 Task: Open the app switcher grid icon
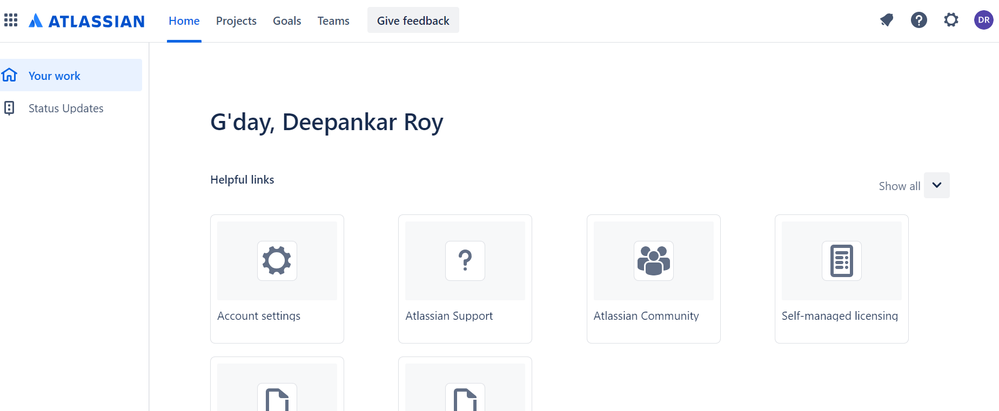coord(11,20)
